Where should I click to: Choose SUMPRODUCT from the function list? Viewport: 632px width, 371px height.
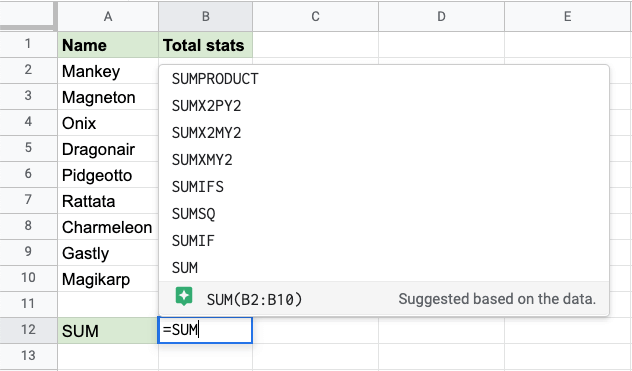[x=384, y=79]
